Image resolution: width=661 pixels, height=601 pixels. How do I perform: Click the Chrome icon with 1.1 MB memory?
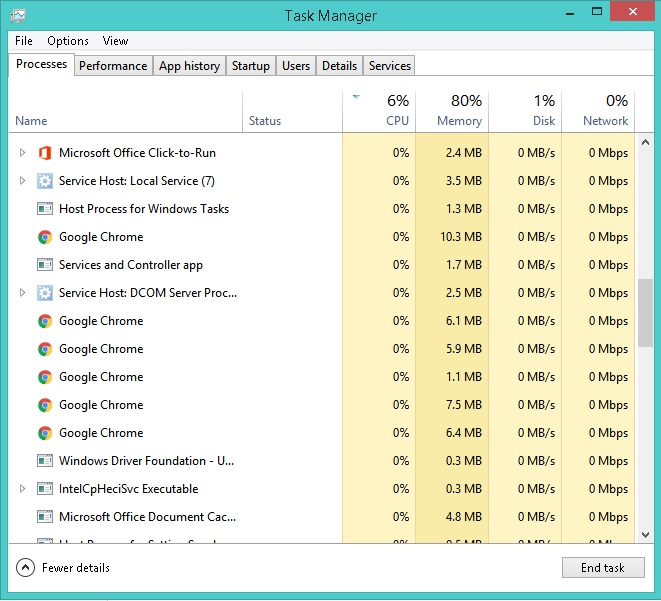coord(45,377)
